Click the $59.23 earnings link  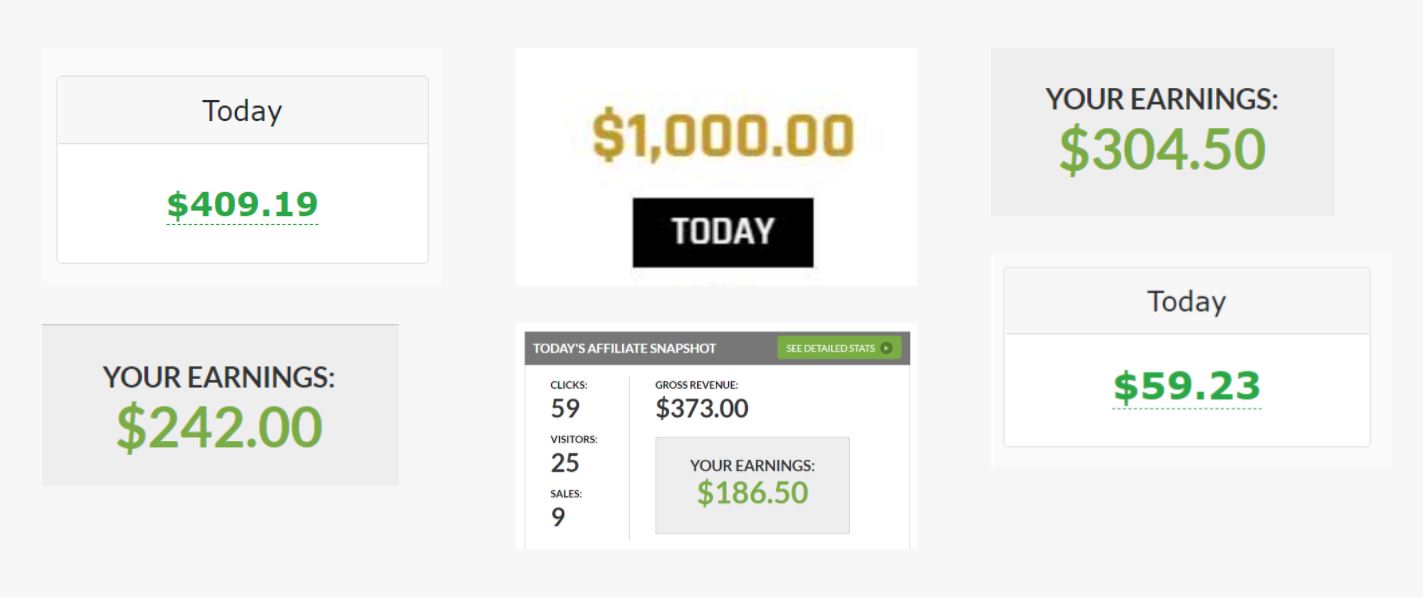[x=1187, y=388]
